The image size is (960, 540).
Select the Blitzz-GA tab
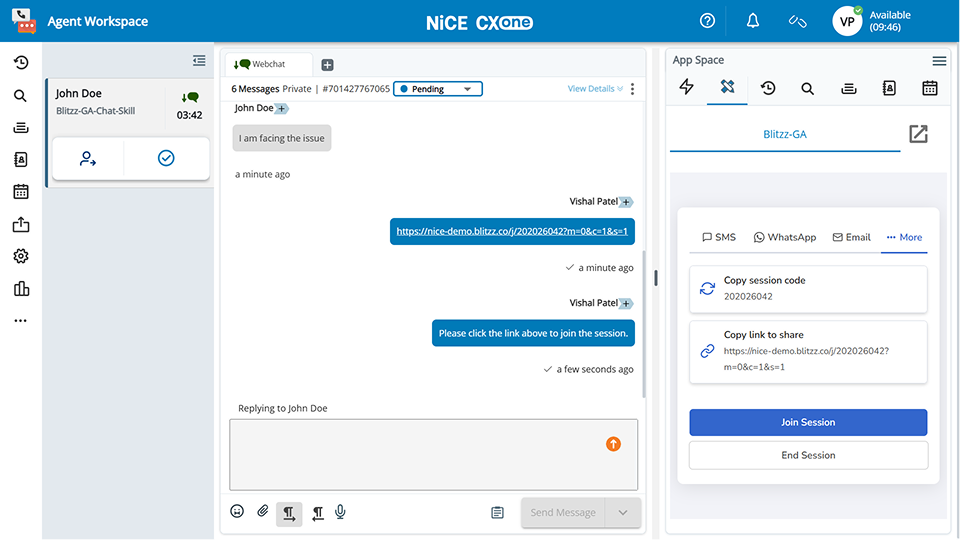pos(785,134)
